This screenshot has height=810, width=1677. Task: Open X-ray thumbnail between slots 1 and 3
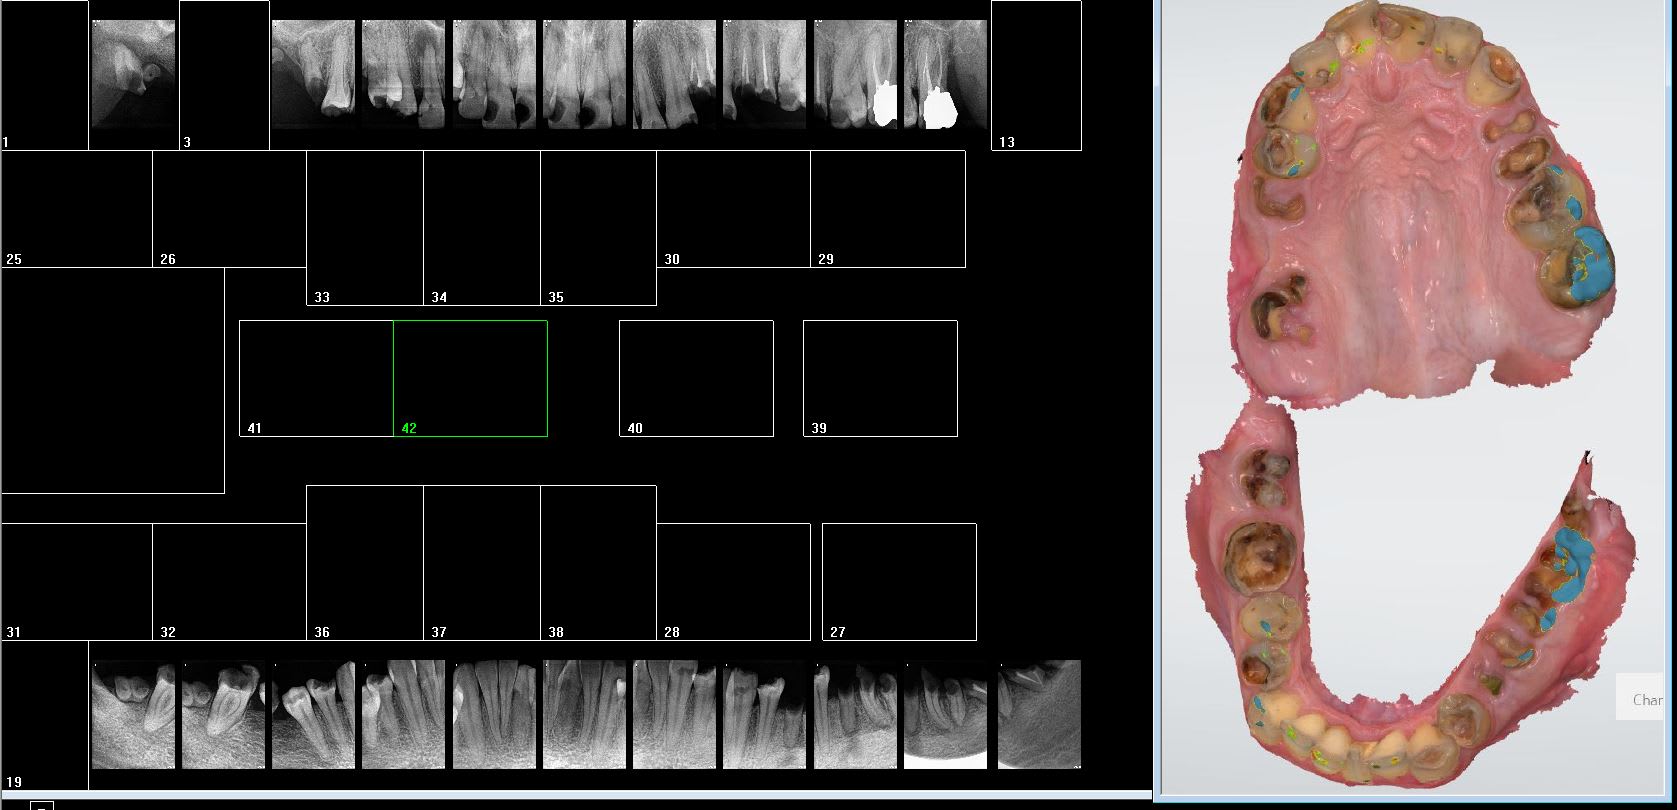134,75
